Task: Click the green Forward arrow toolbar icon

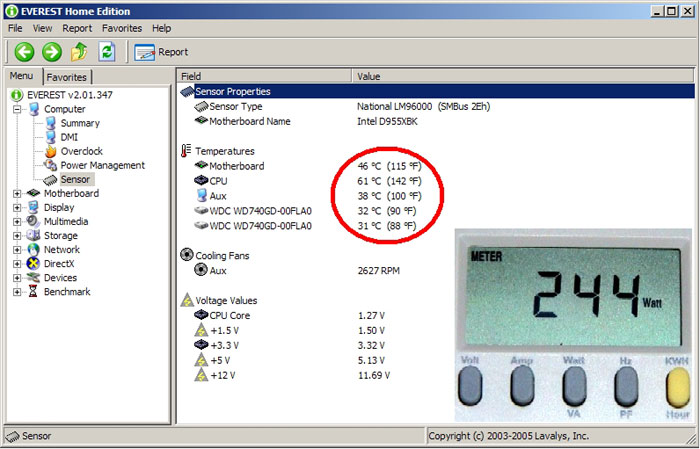Action: (x=52, y=52)
